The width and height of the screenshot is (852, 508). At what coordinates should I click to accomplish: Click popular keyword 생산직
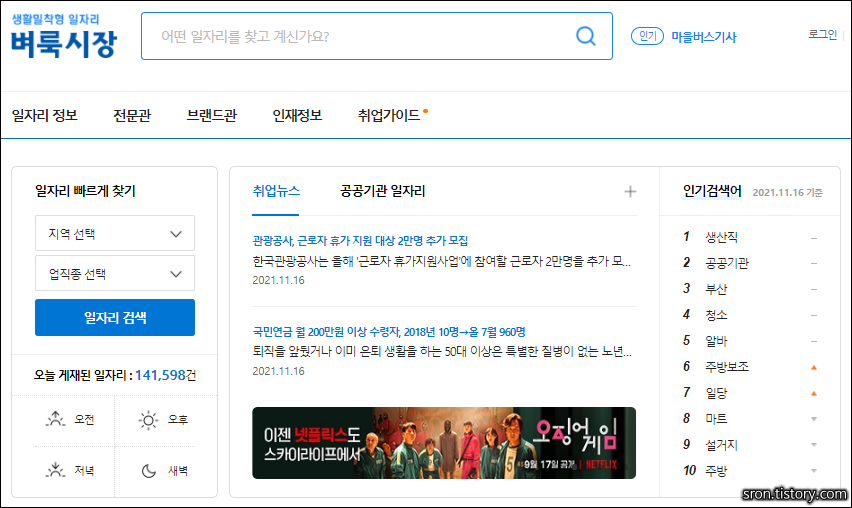(721, 237)
